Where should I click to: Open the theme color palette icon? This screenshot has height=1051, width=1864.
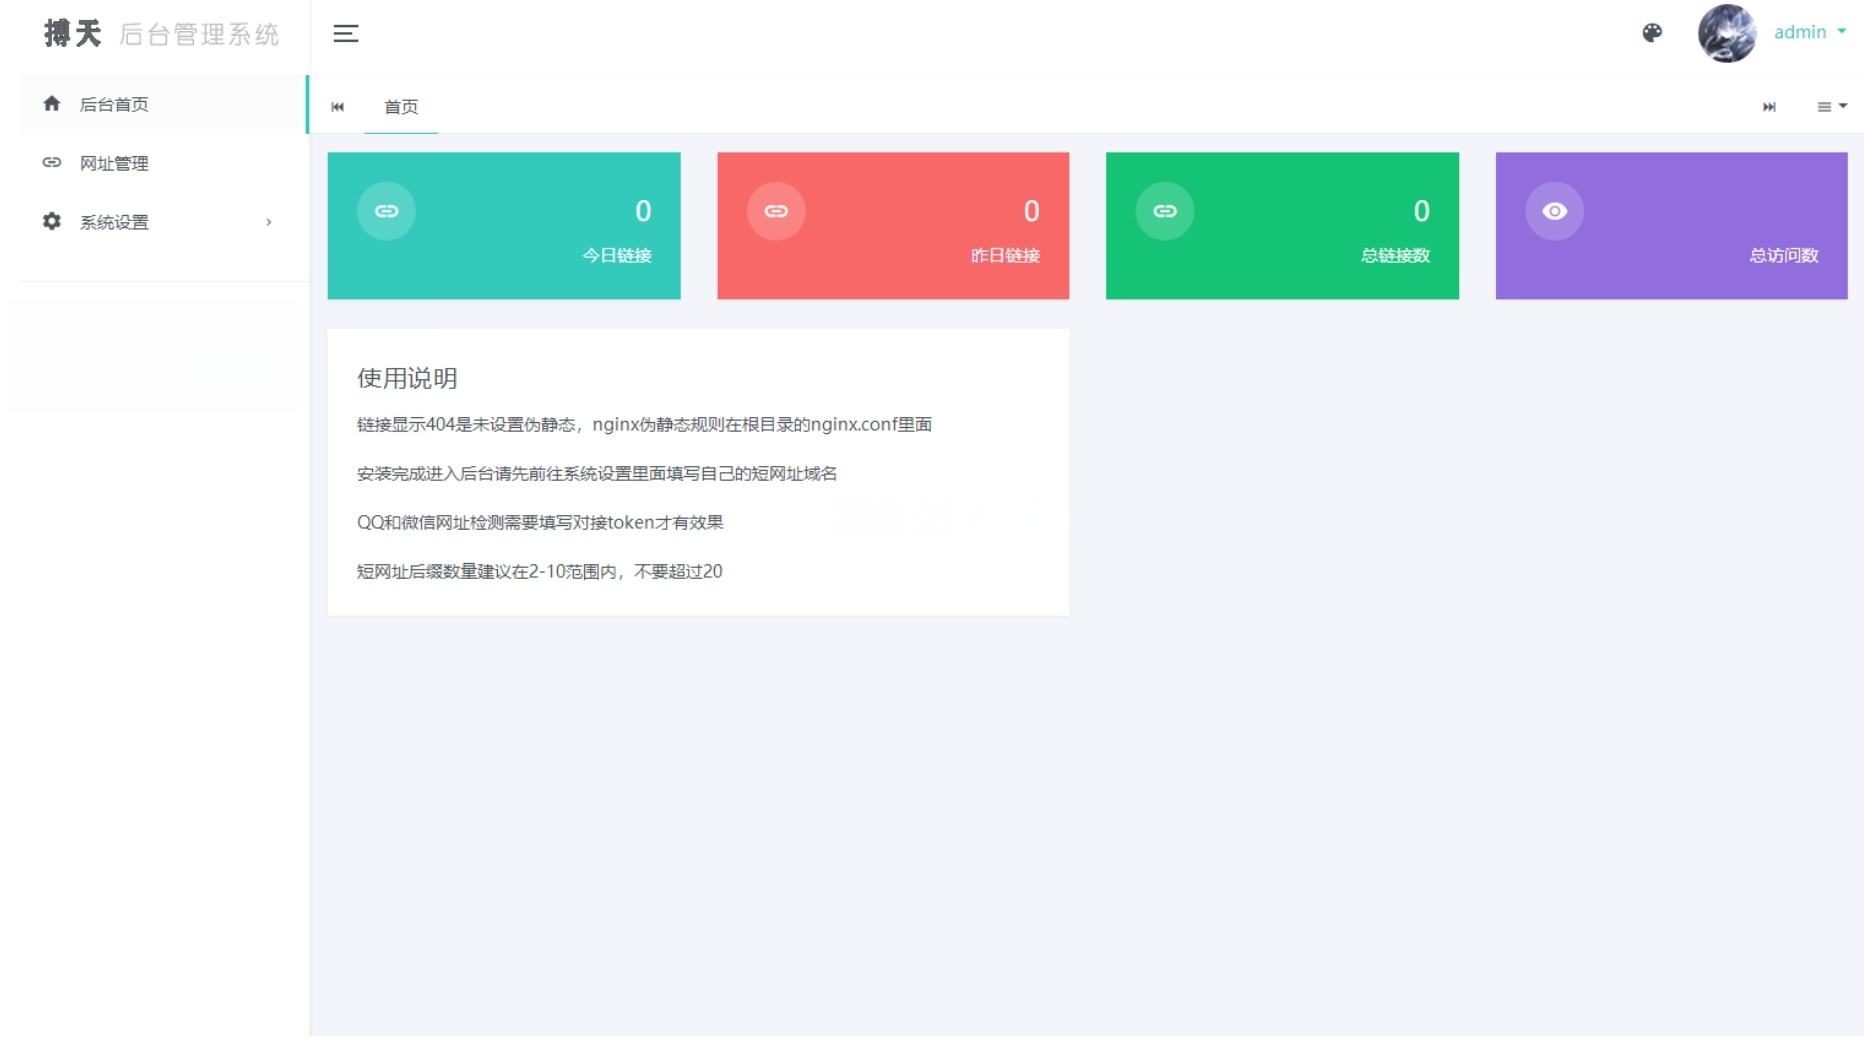pos(1652,33)
